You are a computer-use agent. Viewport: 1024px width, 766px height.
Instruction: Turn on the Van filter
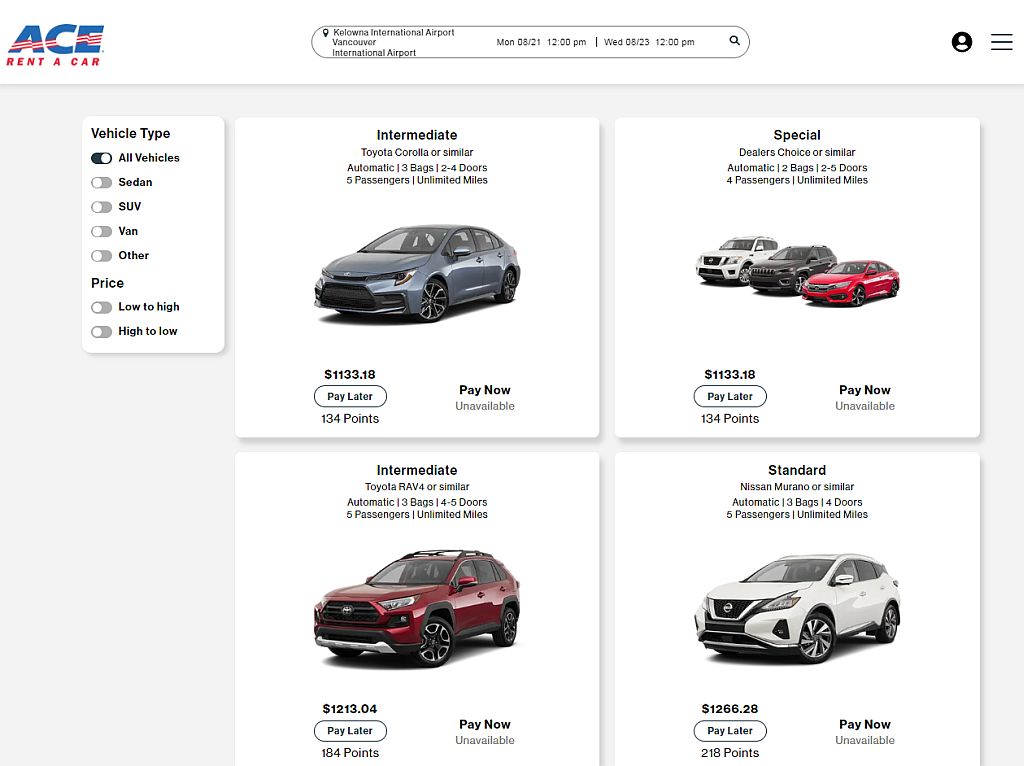102,231
